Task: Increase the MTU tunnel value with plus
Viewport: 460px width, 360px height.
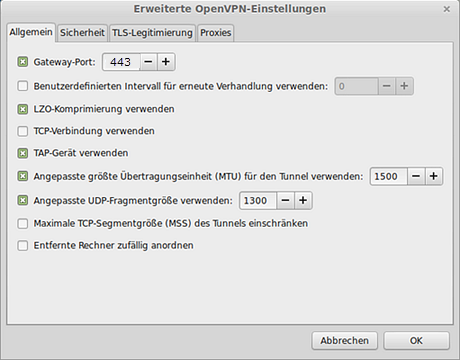Action: pos(434,176)
